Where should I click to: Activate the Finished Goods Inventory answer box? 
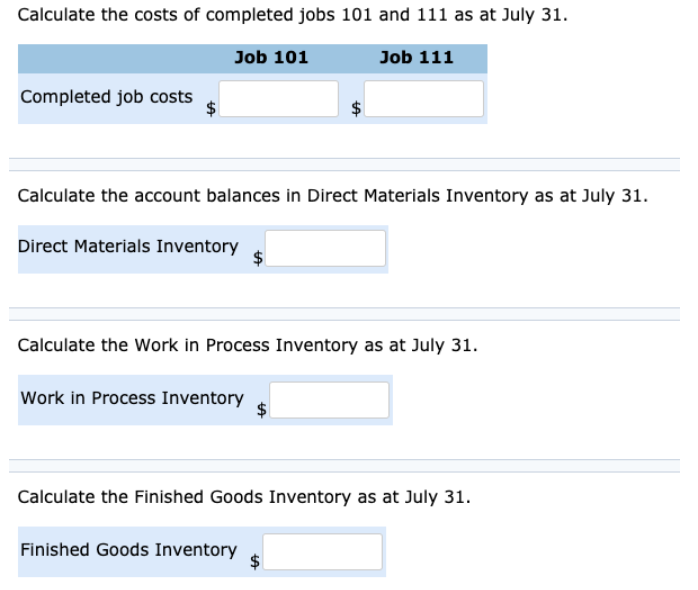point(322,552)
